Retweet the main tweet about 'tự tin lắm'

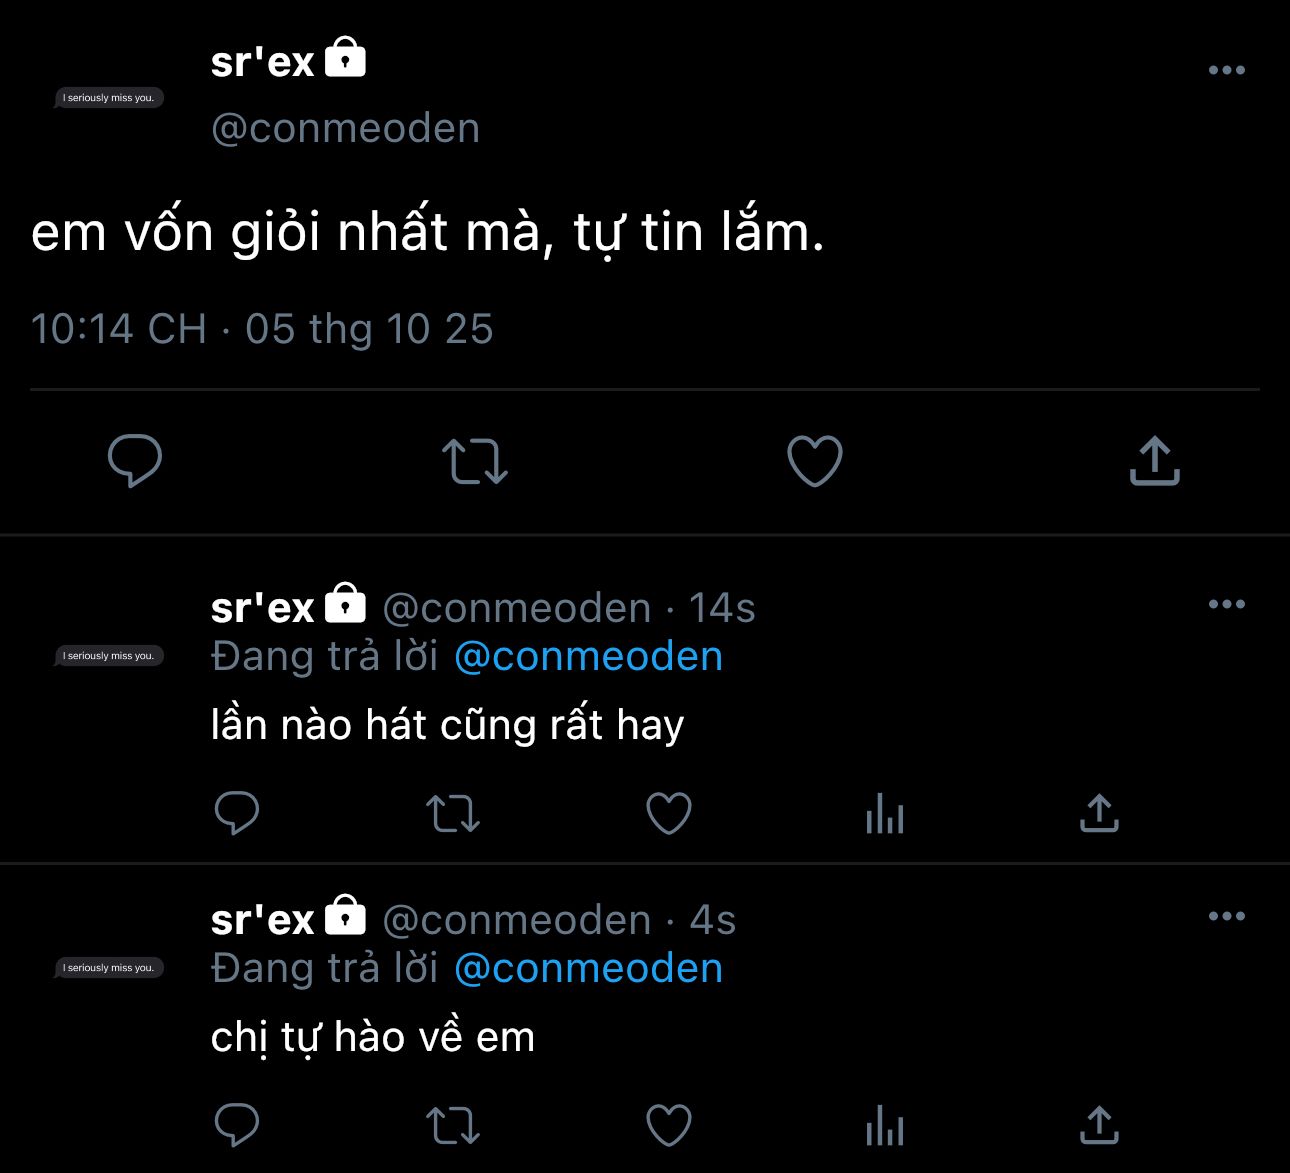[x=475, y=461]
